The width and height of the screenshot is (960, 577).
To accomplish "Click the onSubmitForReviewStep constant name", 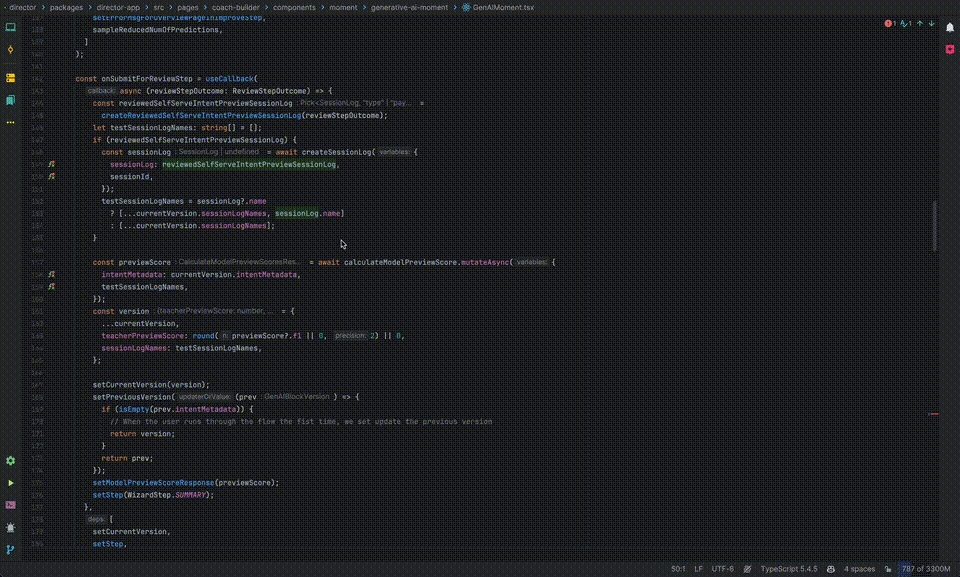I will (146, 78).
